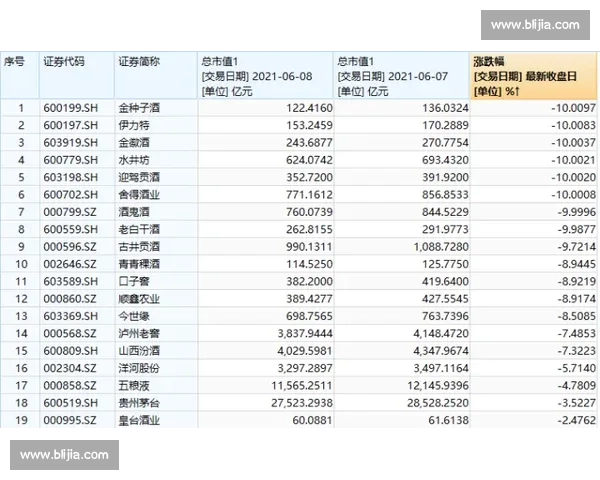Image resolution: width=600 pixels, height=480 pixels.
Task: Click the stock name 水井坊
Action: (134, 160)
